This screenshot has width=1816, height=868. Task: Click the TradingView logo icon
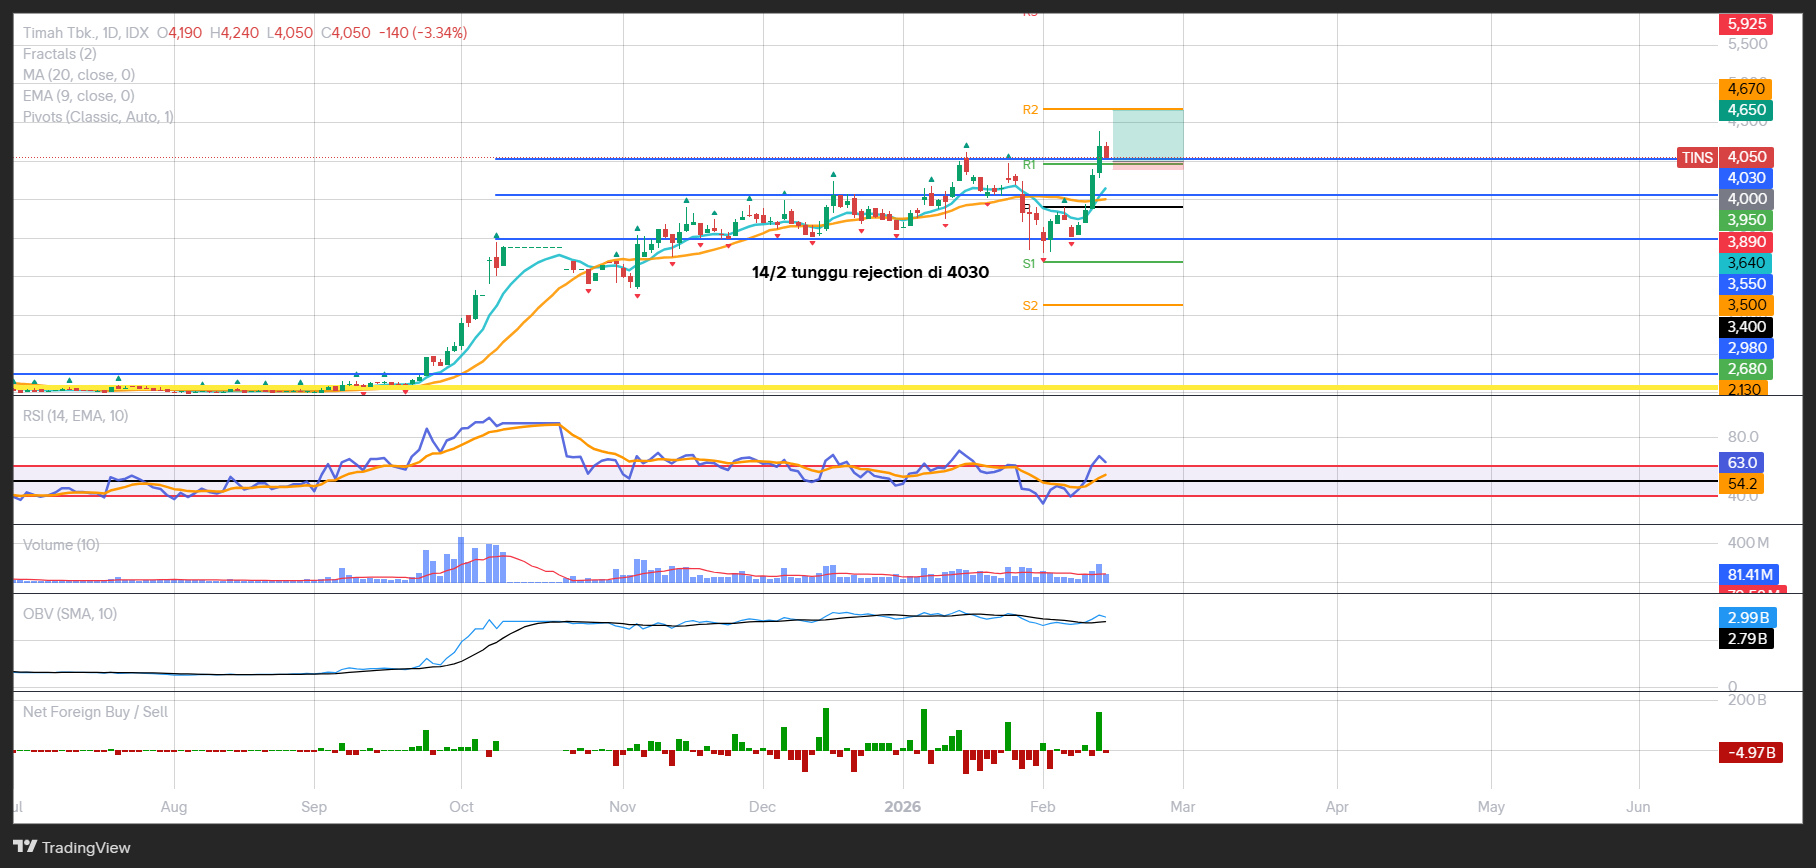coord(25,847)
